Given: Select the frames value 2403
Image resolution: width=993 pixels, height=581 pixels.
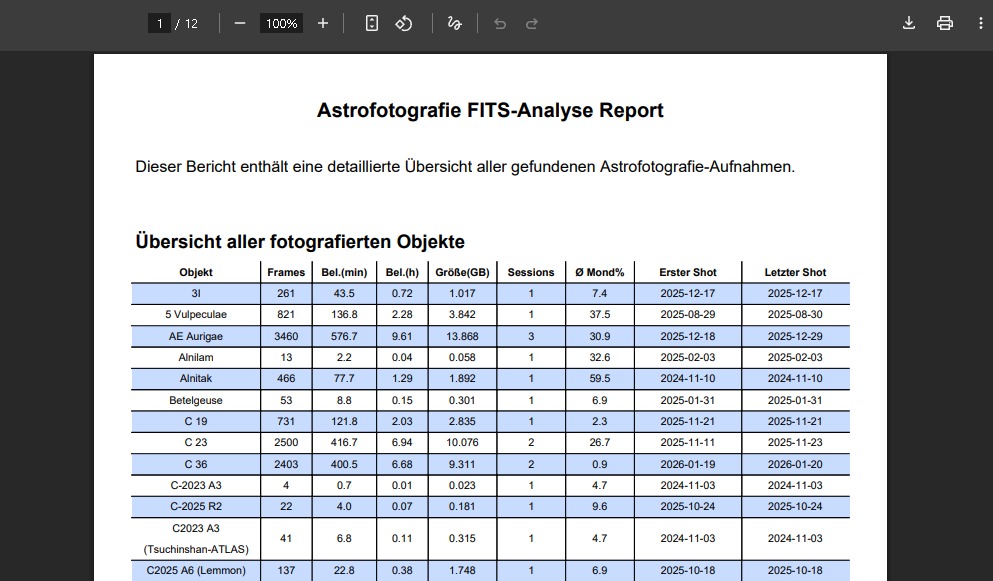Looking at the screenshot, I should coord(286,464).
